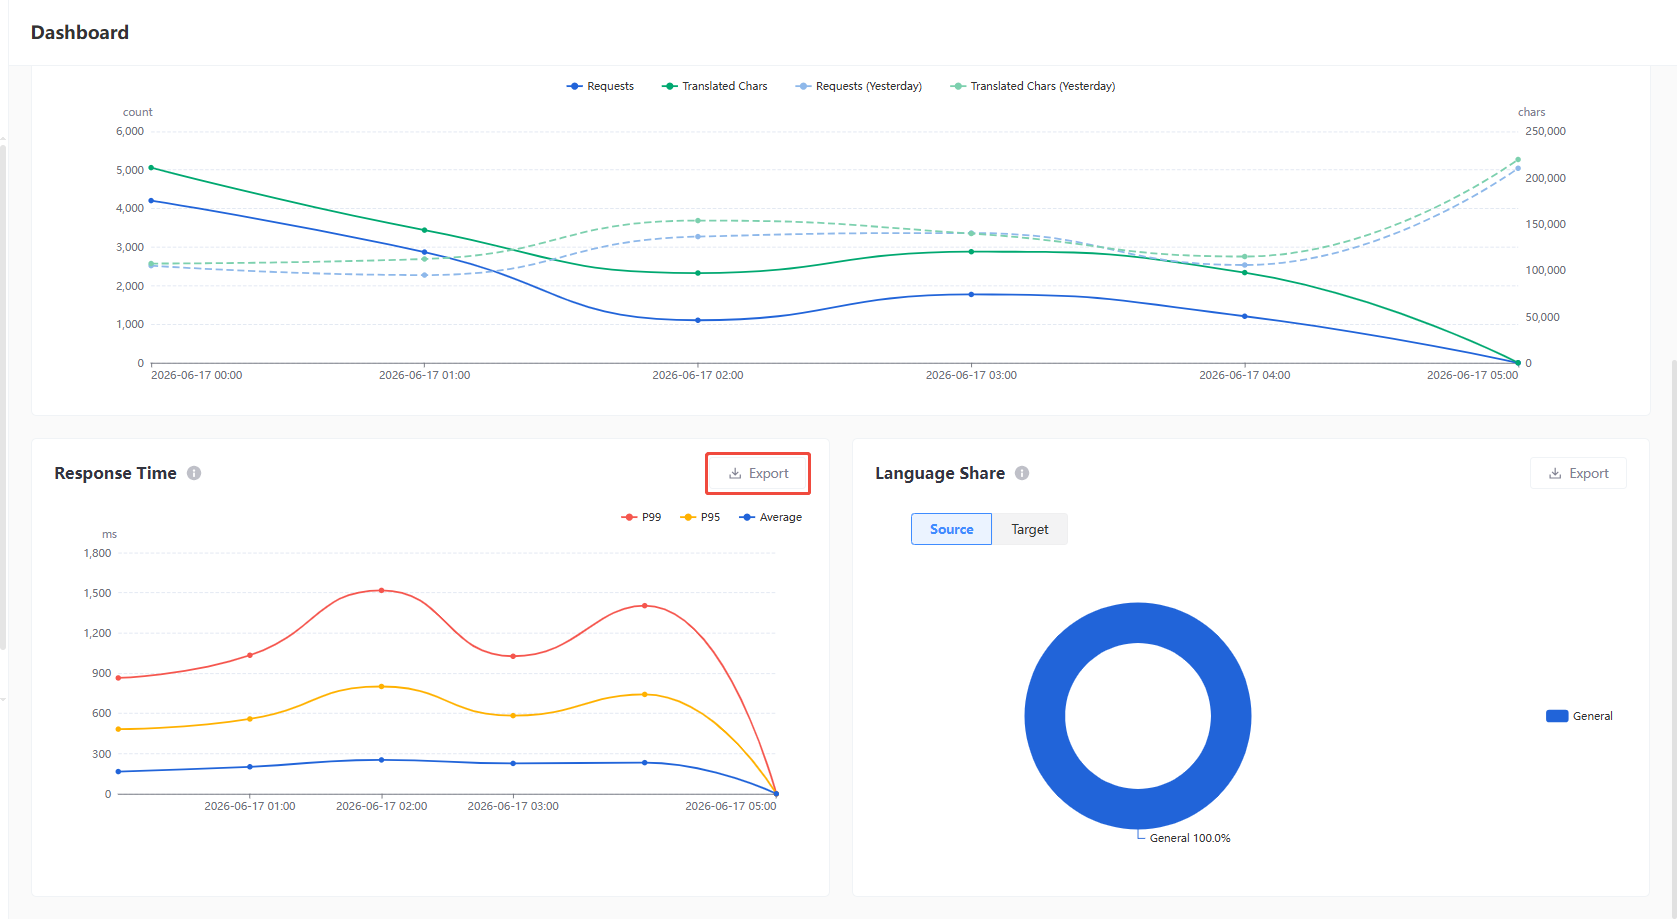Click download icon in Response Time Export
This screenshot has height=919, width=1677.
coord(735,474)
